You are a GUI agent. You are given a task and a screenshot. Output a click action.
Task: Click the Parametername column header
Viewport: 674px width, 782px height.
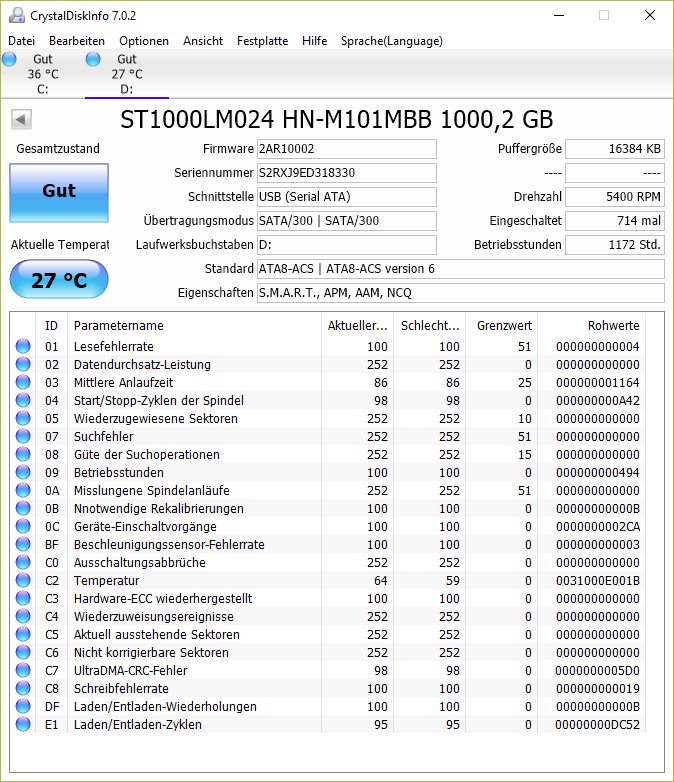click(195, 326)
